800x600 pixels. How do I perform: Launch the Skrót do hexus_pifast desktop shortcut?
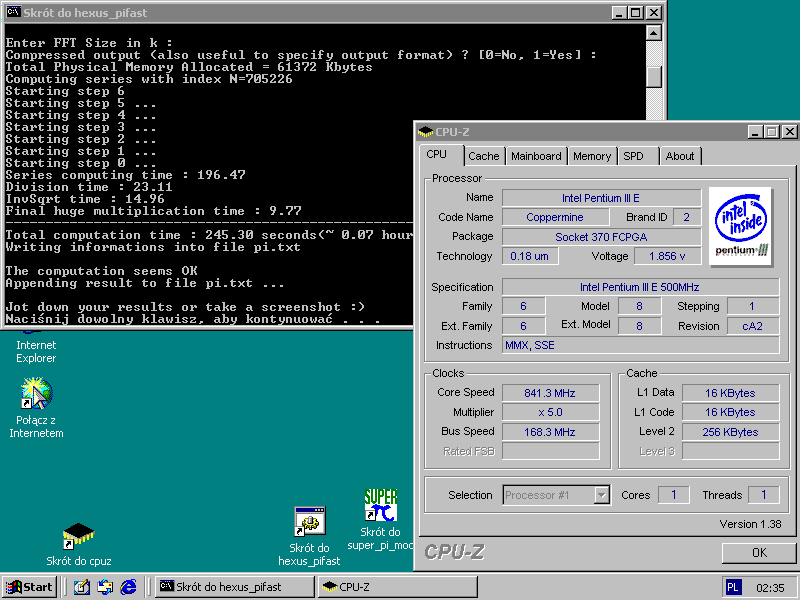click(309, 536)
